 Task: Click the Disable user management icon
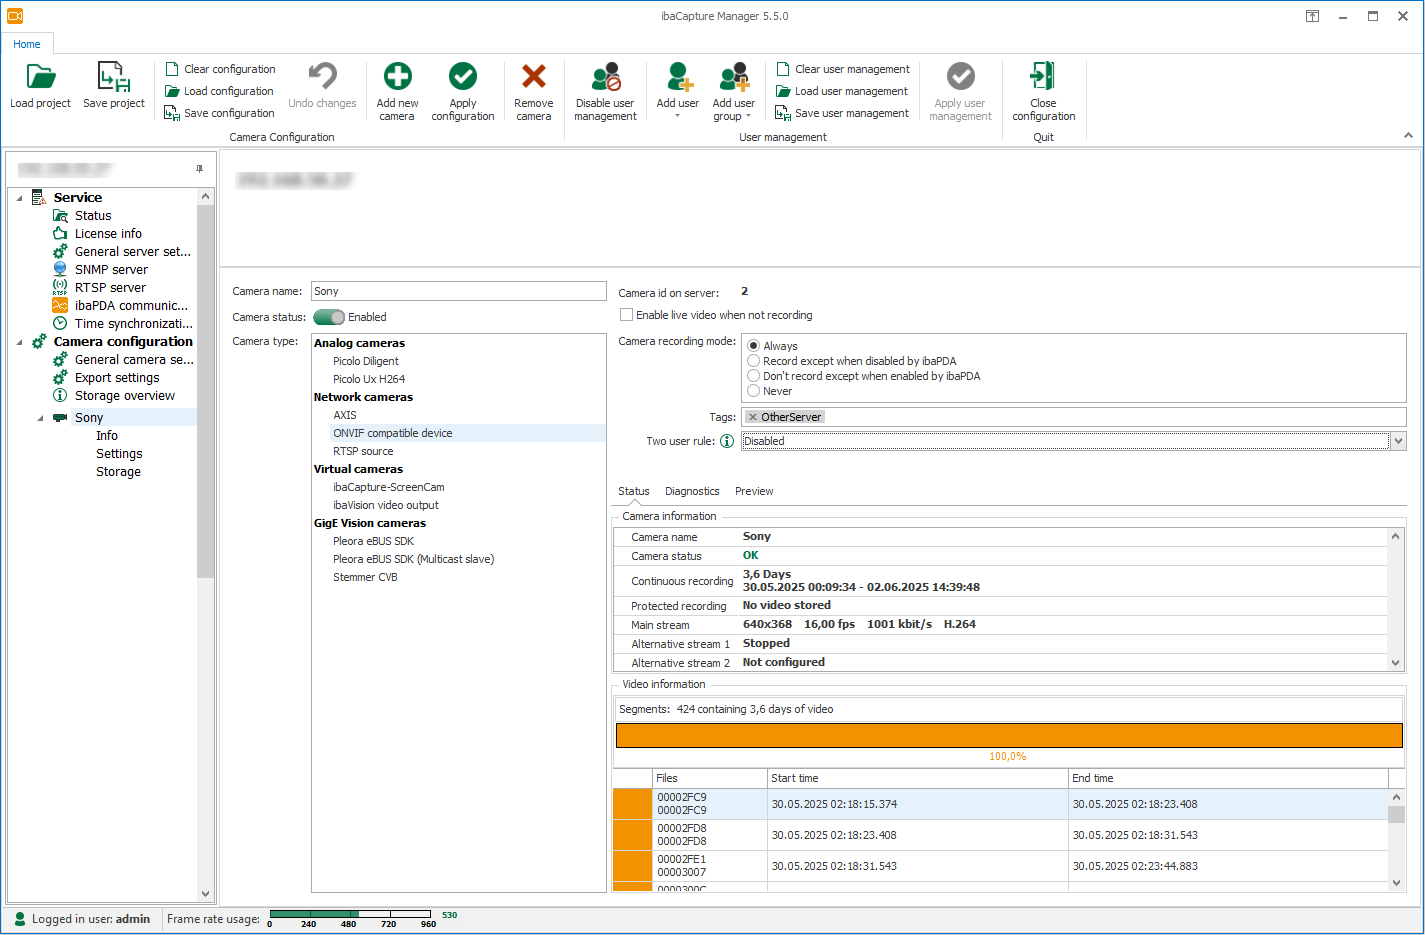[x=605, y=77]
